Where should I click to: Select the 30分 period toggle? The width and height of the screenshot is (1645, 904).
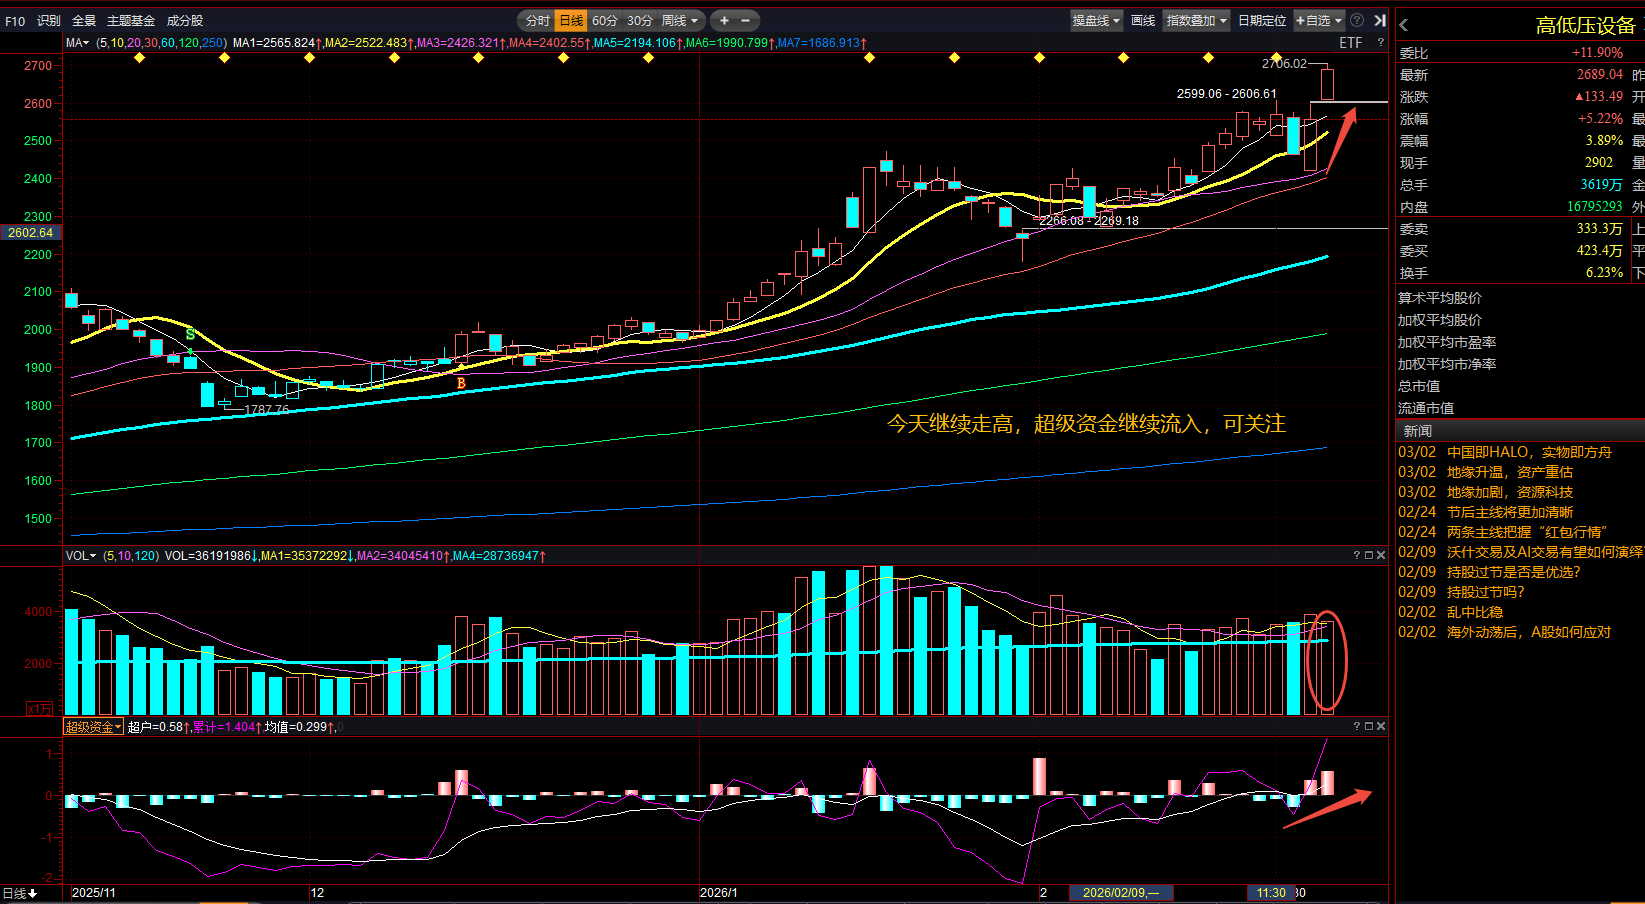(x=640, y=20)
